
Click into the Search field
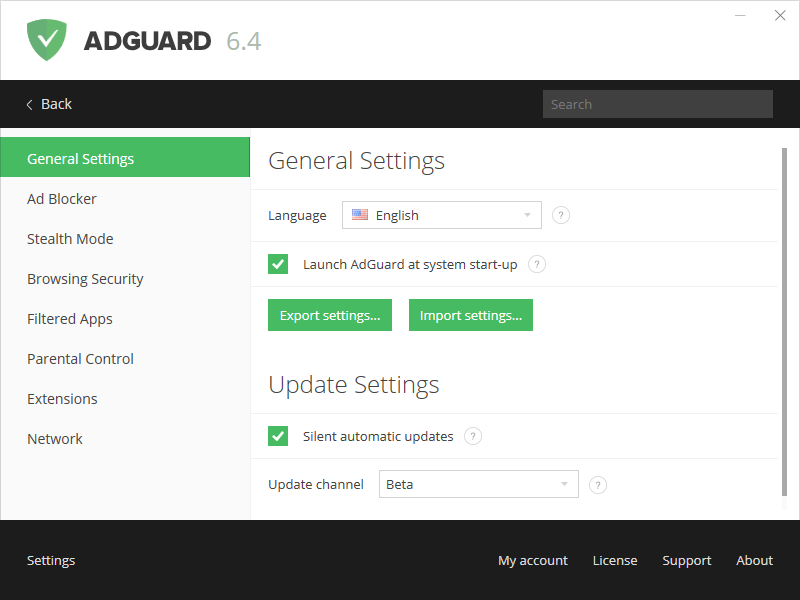point(657,104)
